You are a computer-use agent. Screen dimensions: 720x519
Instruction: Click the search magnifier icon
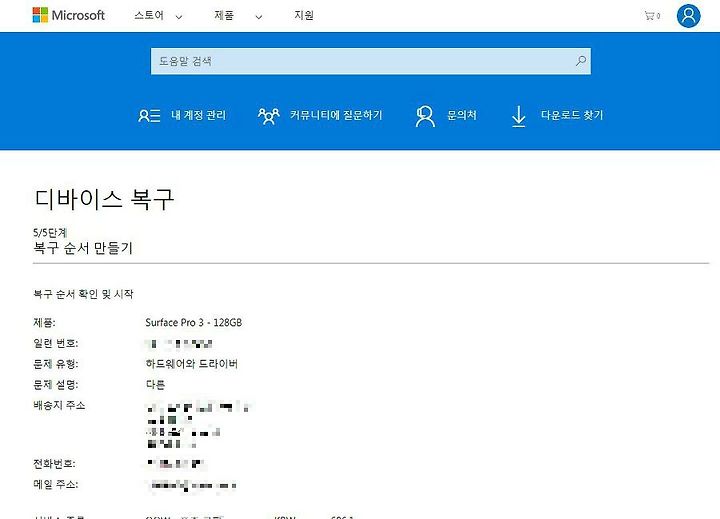[x=581, y=61]
